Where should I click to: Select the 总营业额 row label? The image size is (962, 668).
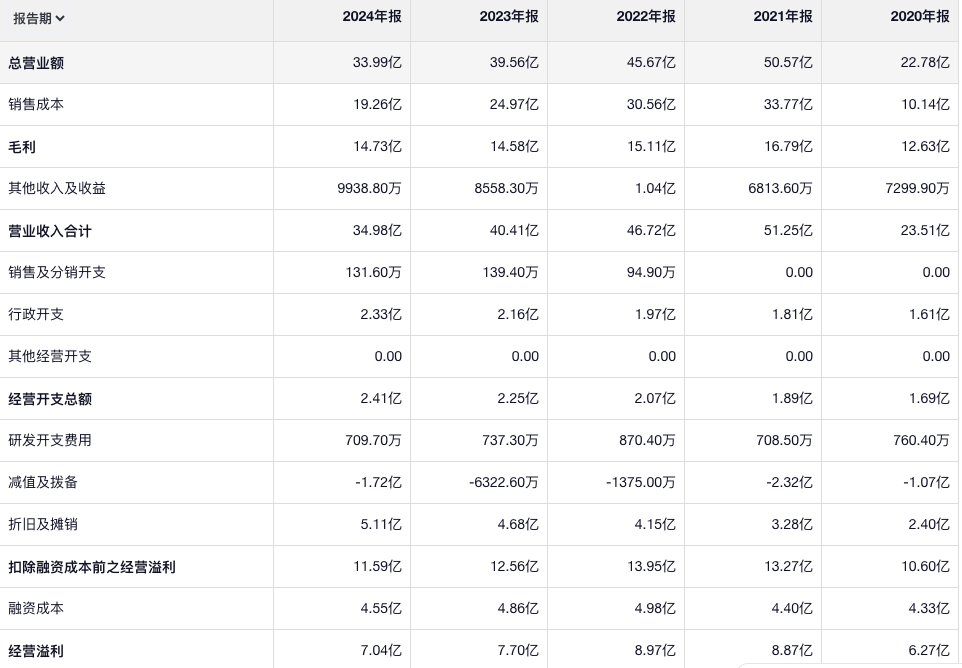coord(36,63)
